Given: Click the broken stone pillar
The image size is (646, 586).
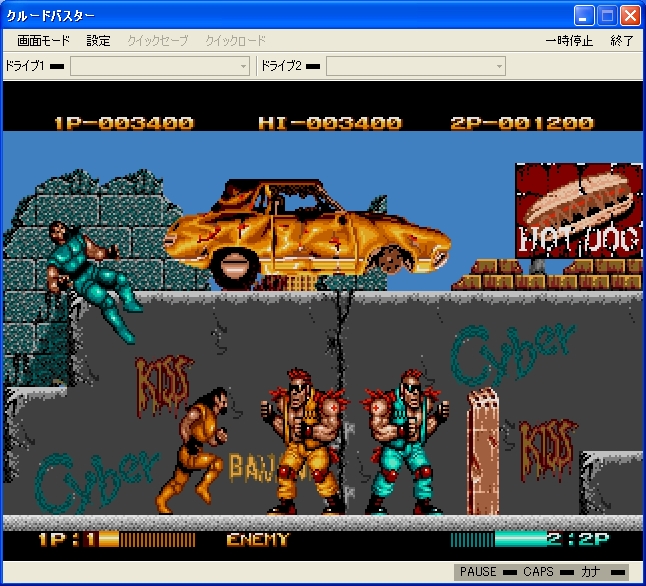Looking at the screenshot, I should pyautogui.click(x=483, y=451).
